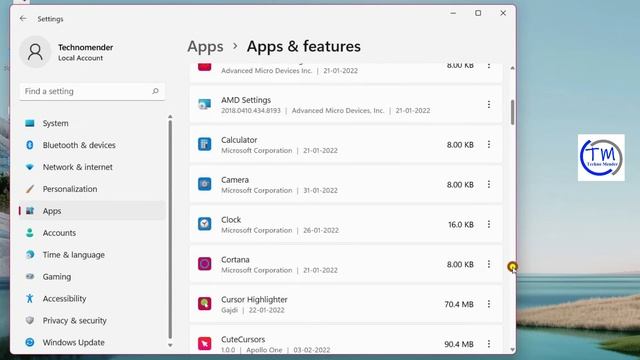Open the three-dot menu for Clock
Image resolution: width=640 pixels, height=360 pixels.
(489, 224)
